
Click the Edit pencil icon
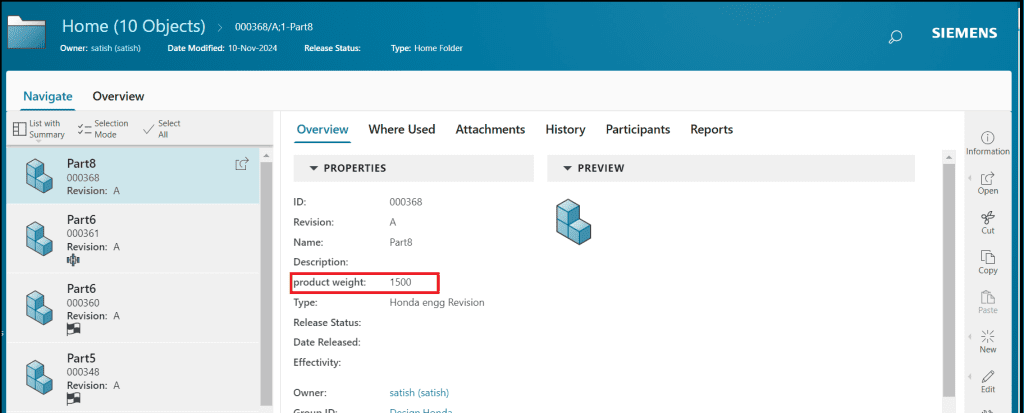(x=987, y=377)
